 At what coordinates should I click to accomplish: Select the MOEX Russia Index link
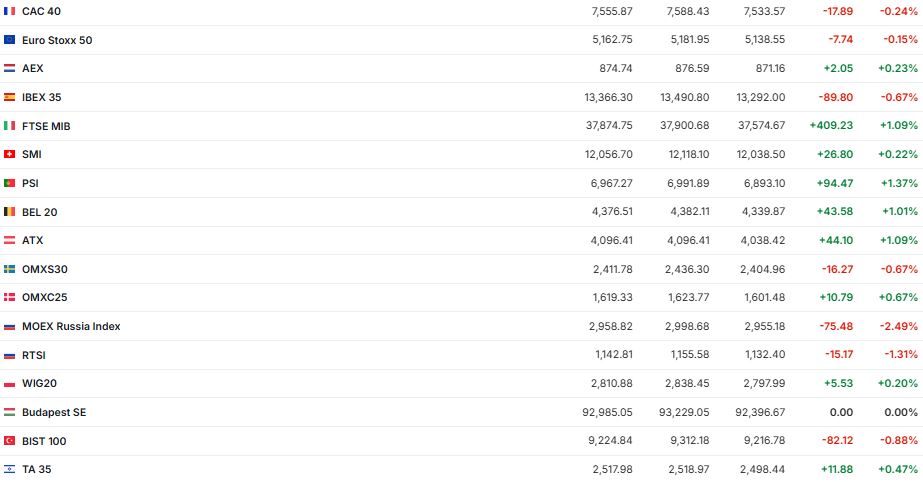click(71, 326)
